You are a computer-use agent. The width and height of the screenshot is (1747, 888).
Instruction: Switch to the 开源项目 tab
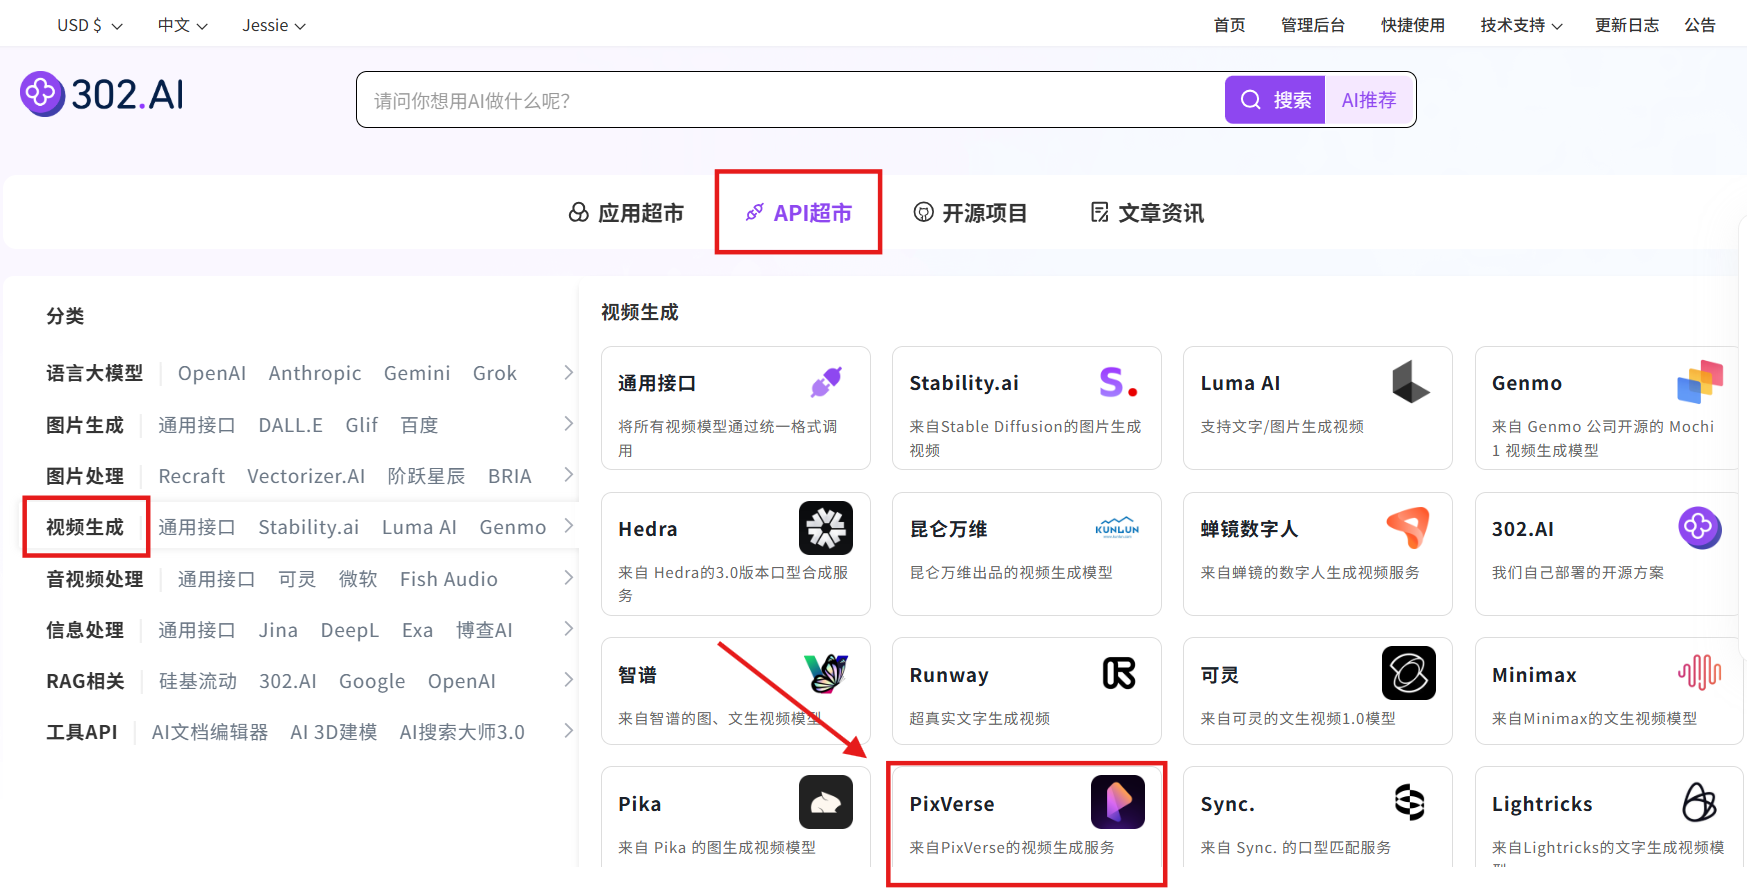pyautogui.click(x=970, y=213)
